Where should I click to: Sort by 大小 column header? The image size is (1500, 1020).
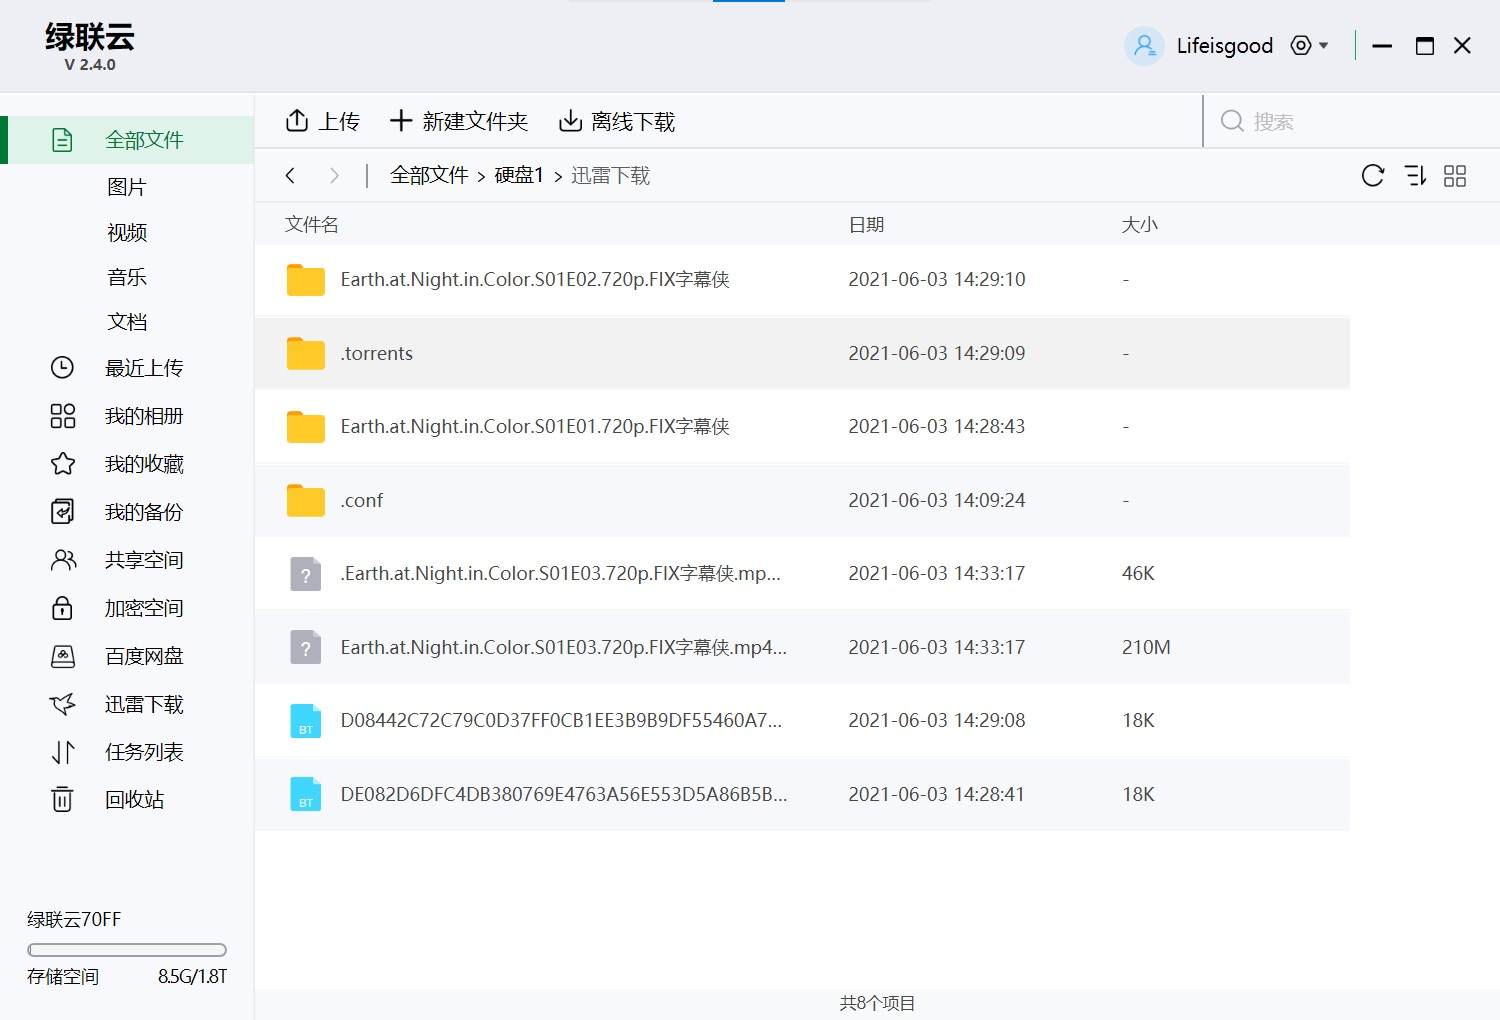coord(1139,224)
